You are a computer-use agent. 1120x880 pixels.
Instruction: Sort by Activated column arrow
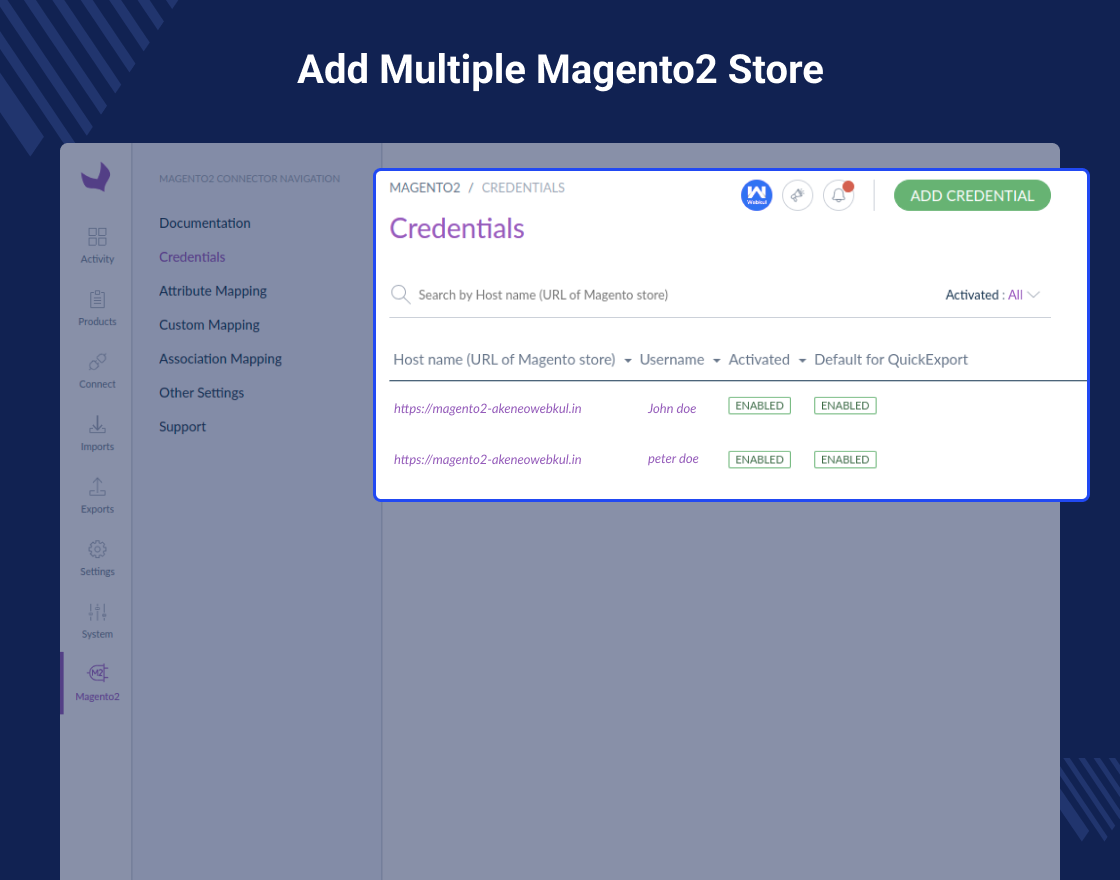click(802, 361)
